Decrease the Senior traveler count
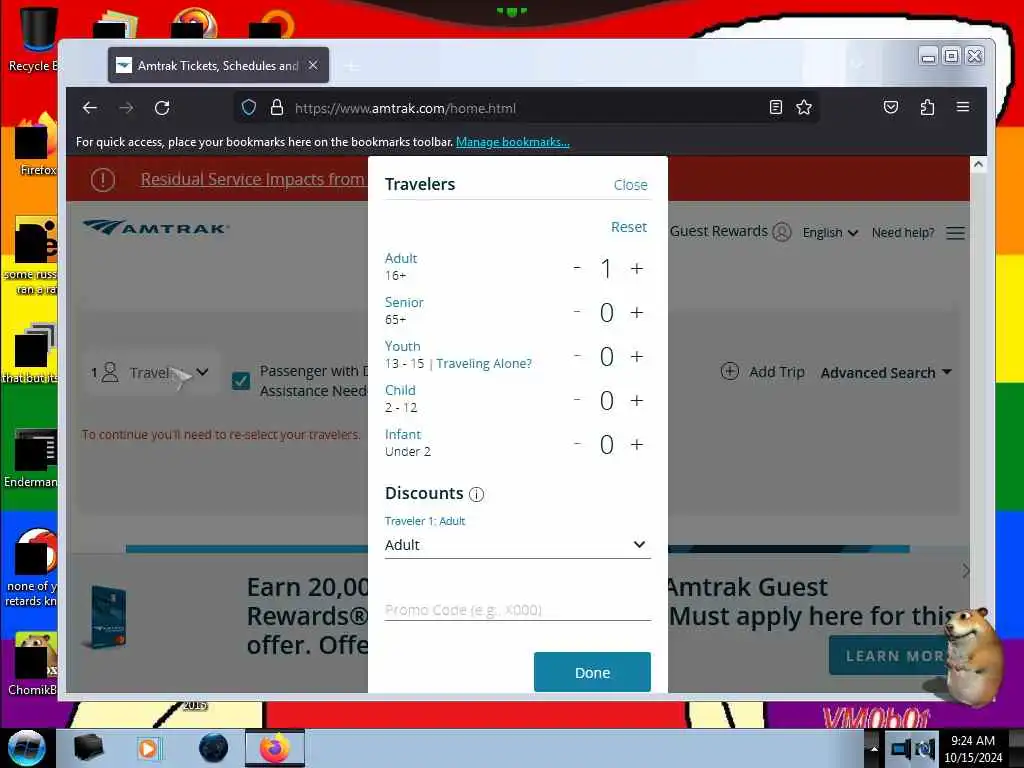 click(577, 312)
